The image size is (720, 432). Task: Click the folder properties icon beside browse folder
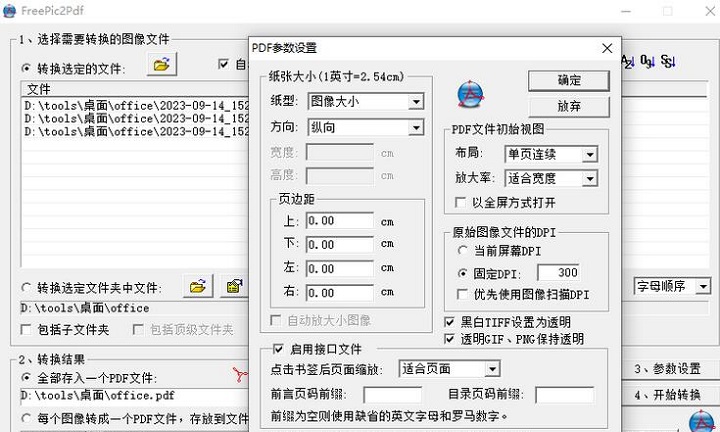(x=234, y=287)
